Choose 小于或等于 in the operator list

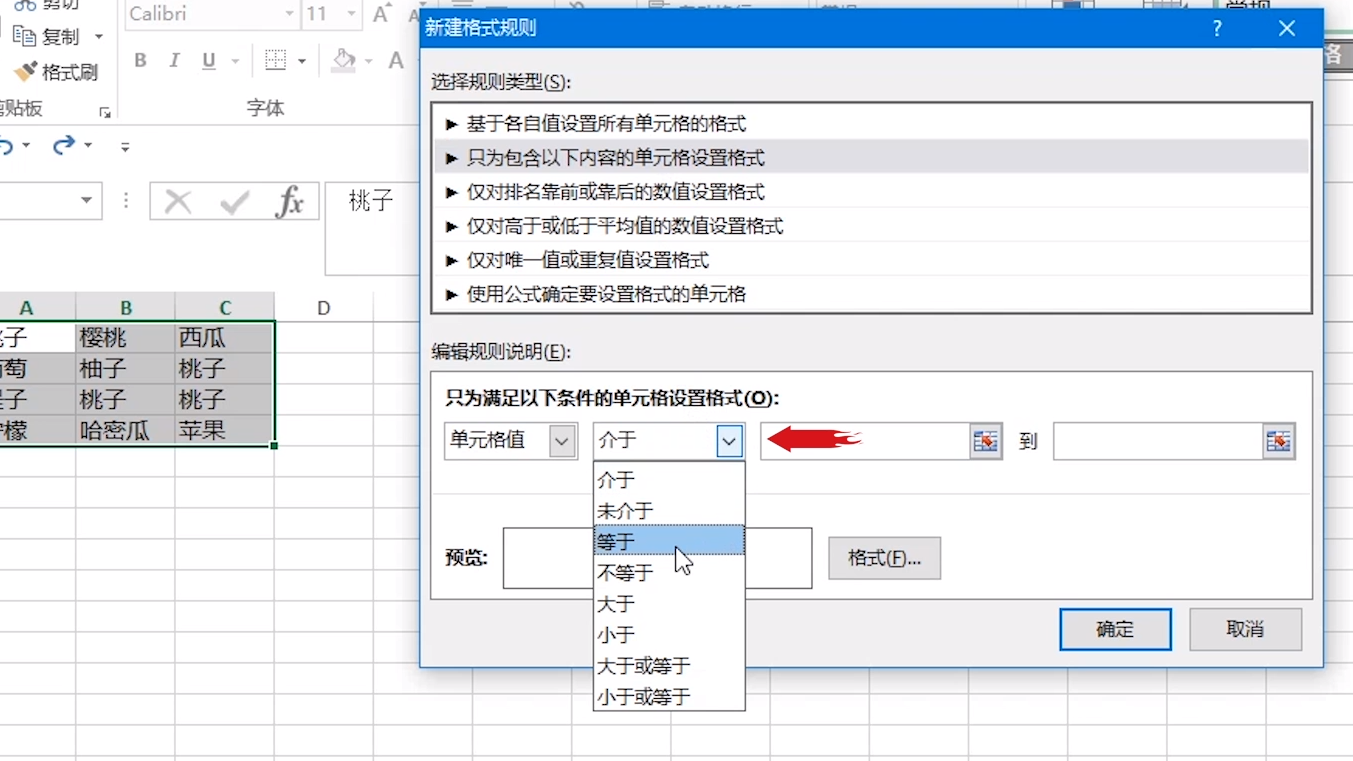click(669, 696)
